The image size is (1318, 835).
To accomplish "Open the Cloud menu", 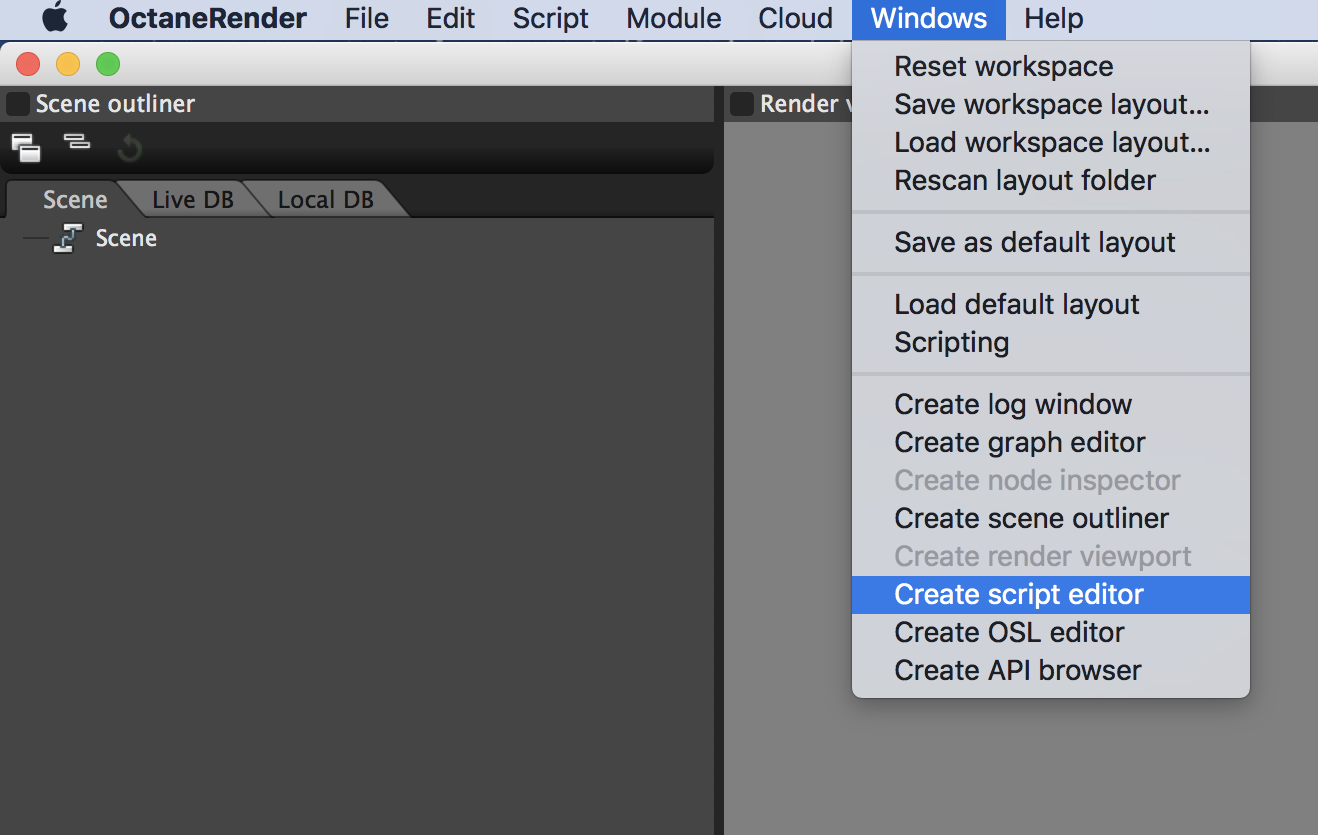I will tap(795, 18).
